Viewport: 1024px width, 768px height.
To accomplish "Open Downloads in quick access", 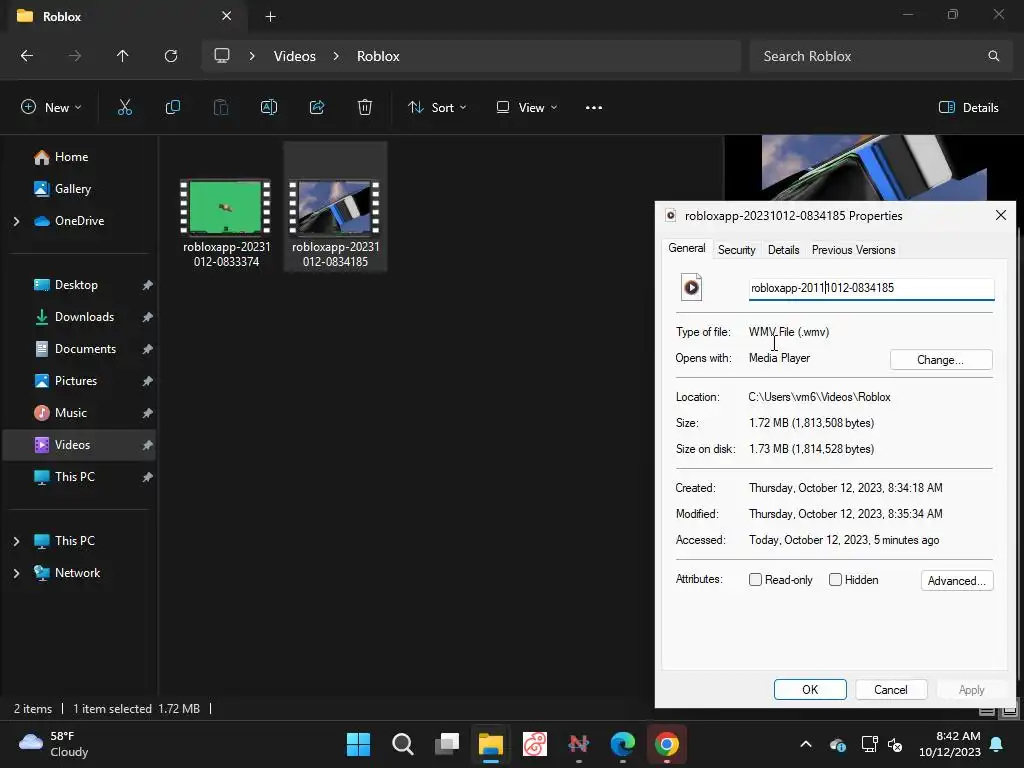I will [84, 317].
